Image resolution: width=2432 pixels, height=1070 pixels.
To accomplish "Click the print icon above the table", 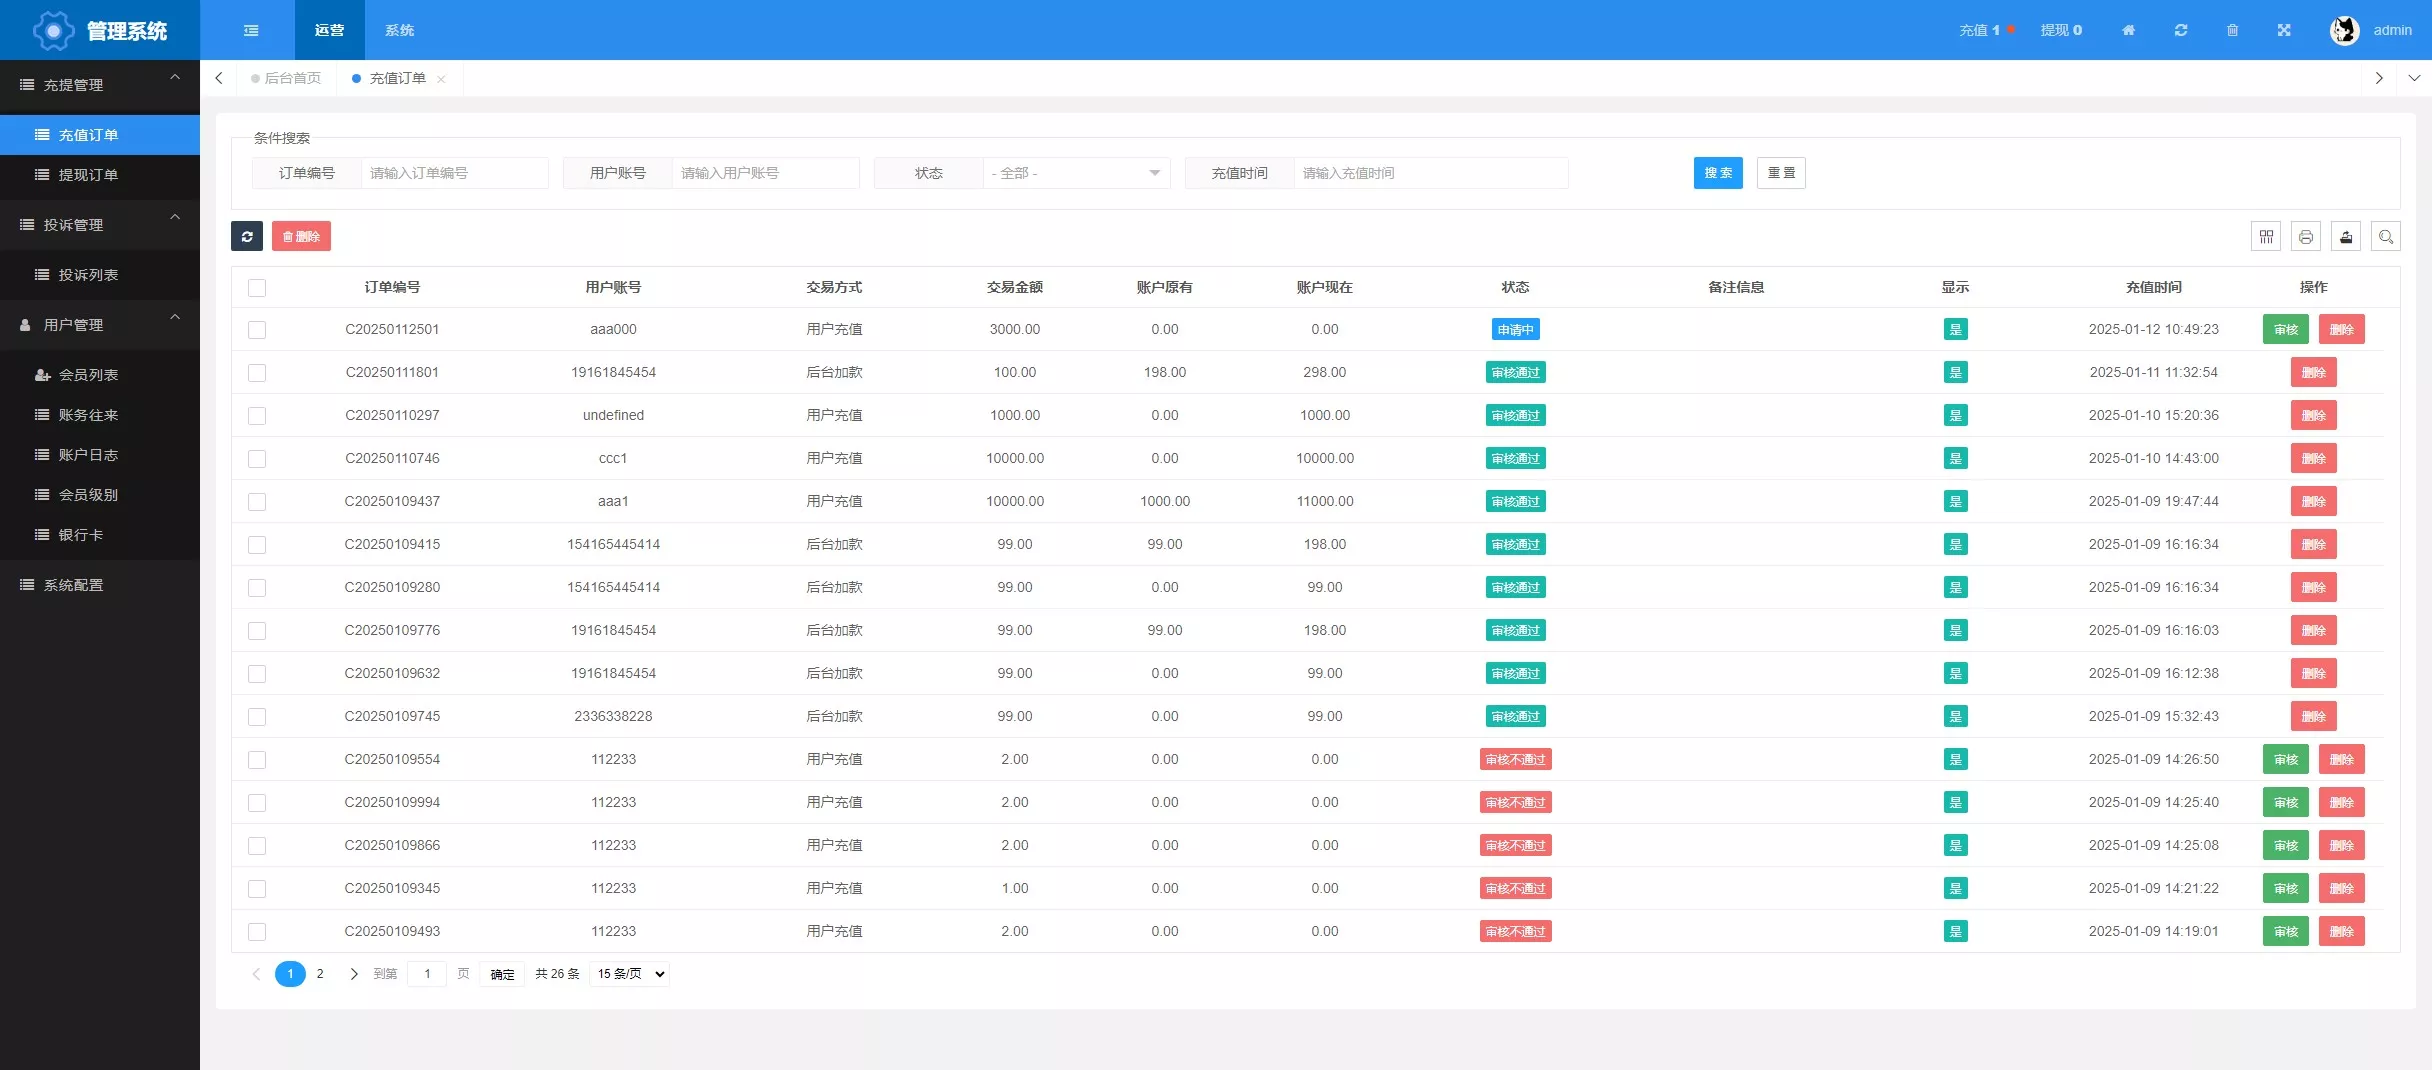I will 2306,237.
